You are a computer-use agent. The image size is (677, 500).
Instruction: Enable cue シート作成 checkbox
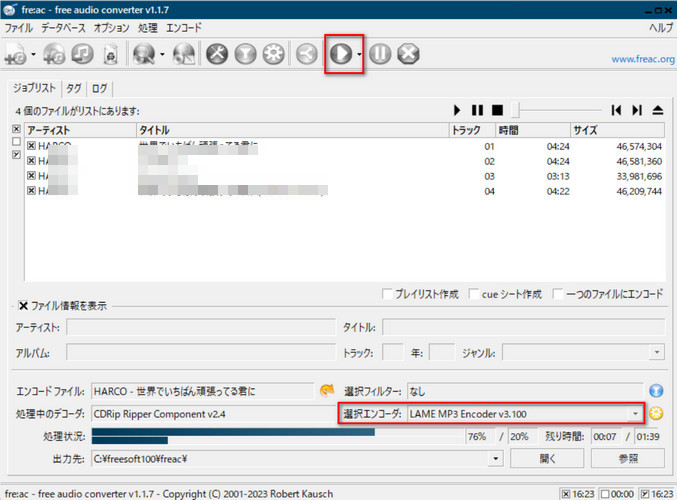[474, 294]
